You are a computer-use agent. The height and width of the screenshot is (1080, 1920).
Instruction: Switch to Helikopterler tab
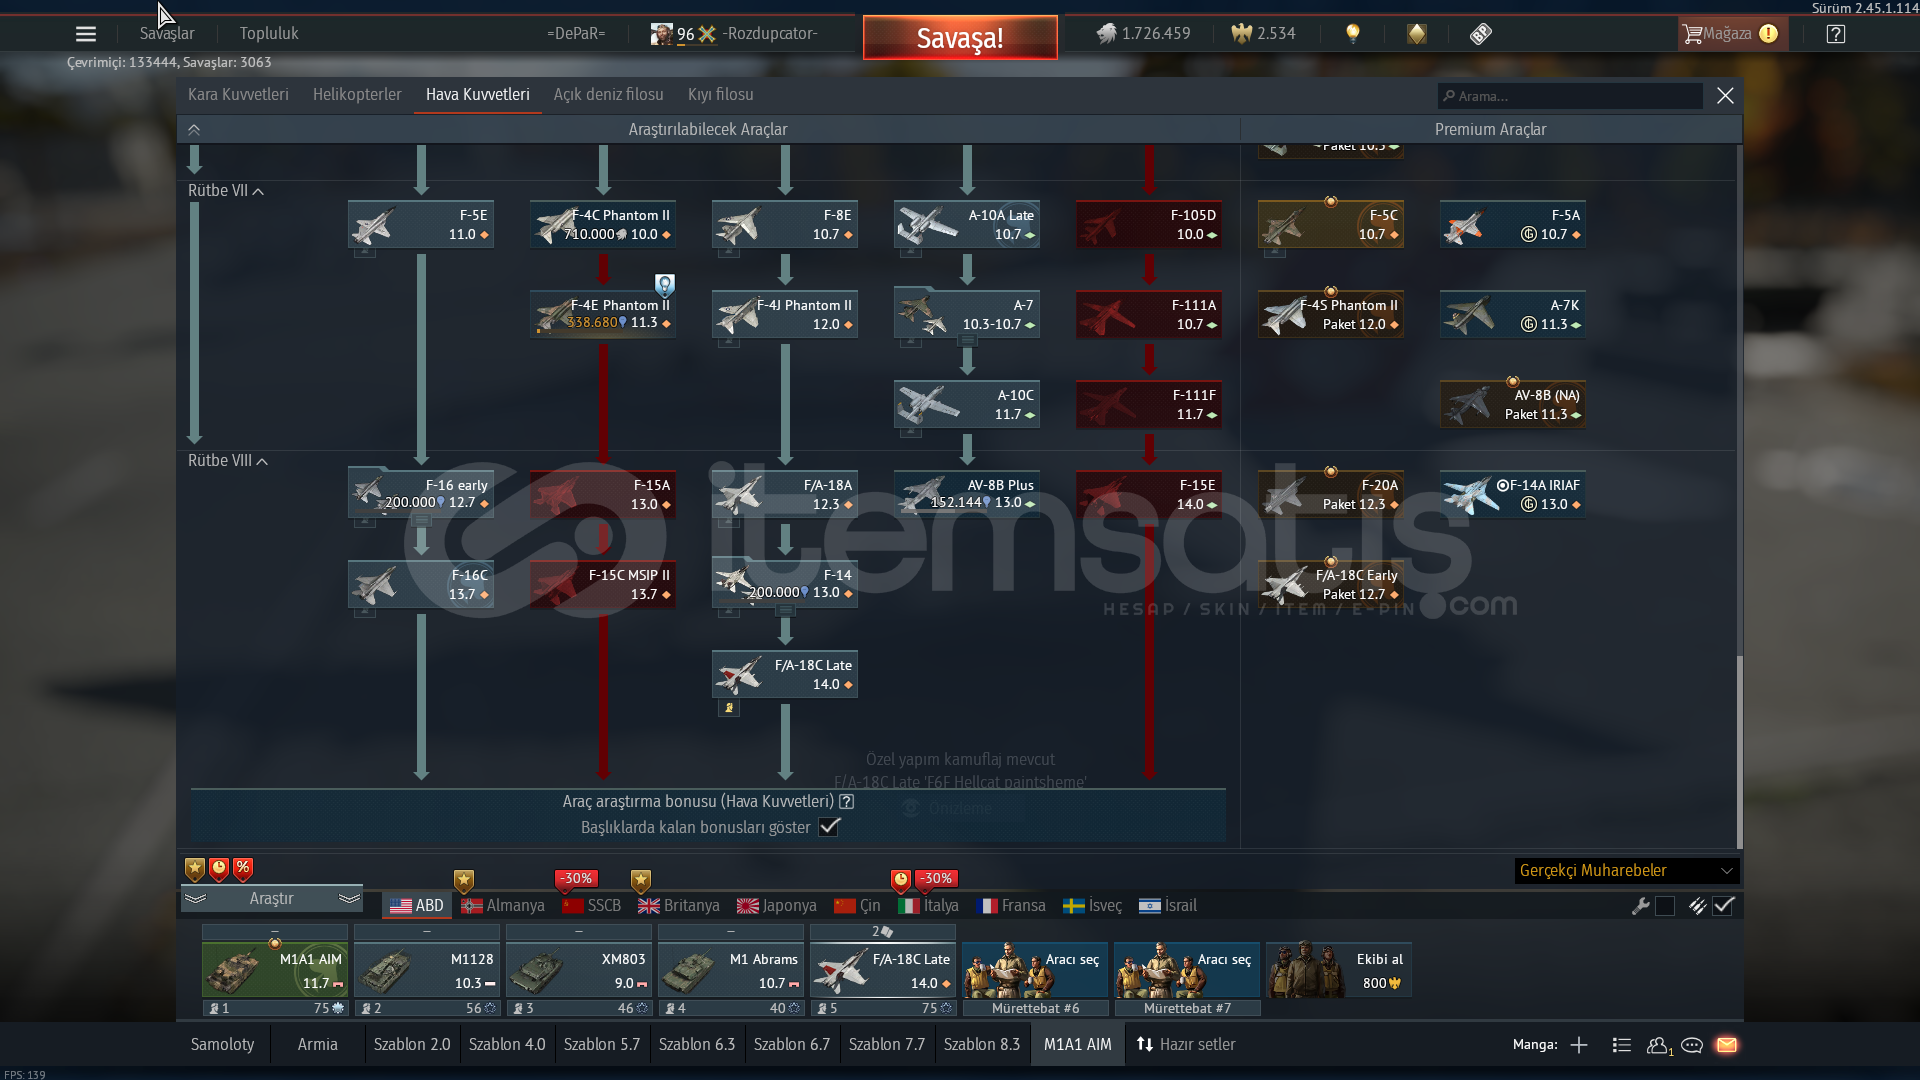pos(357,94)
